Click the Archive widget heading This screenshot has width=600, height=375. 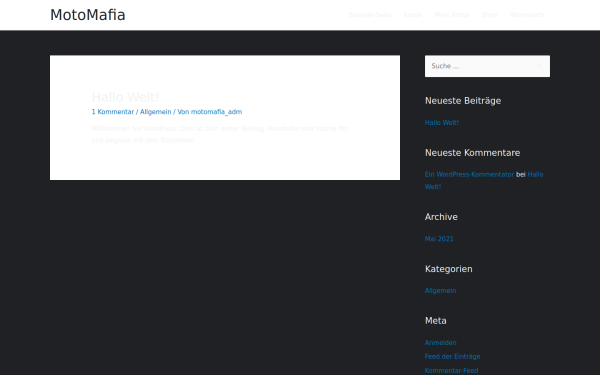click(441, 217)
